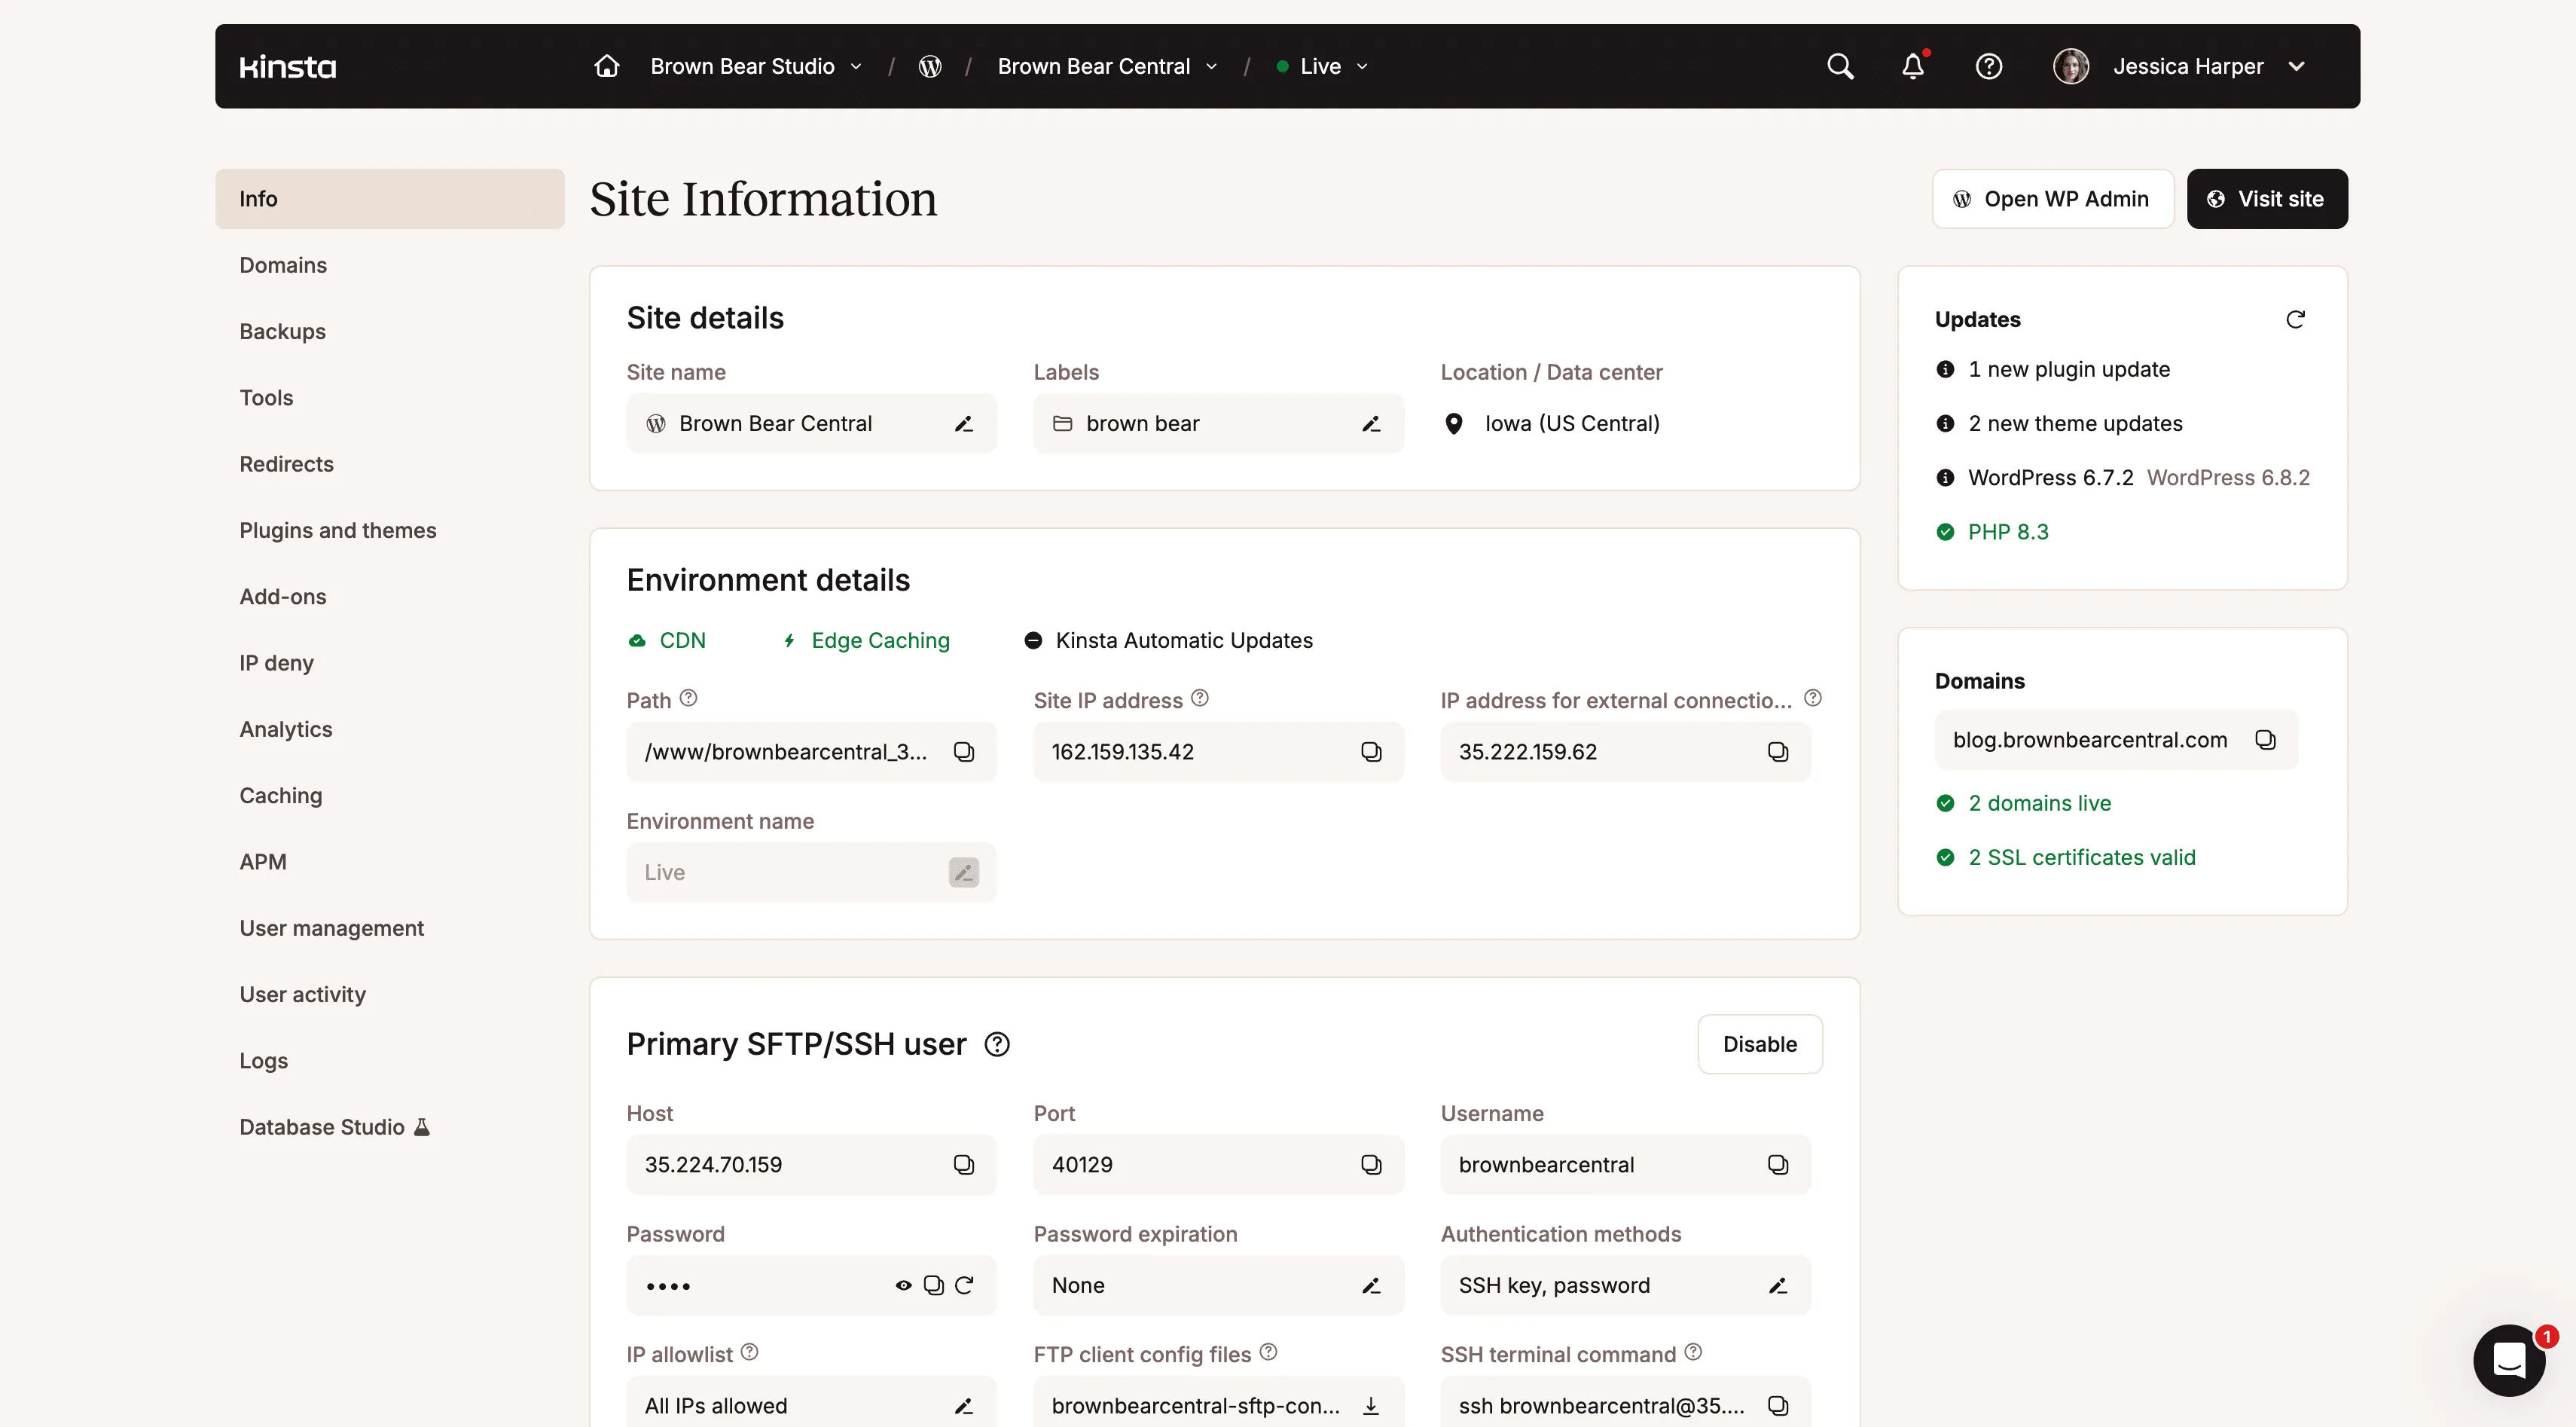Reveal the SFTP password with eye icon
The width and height of the screenshot is (2576, 1427).
coord(903,1285)
